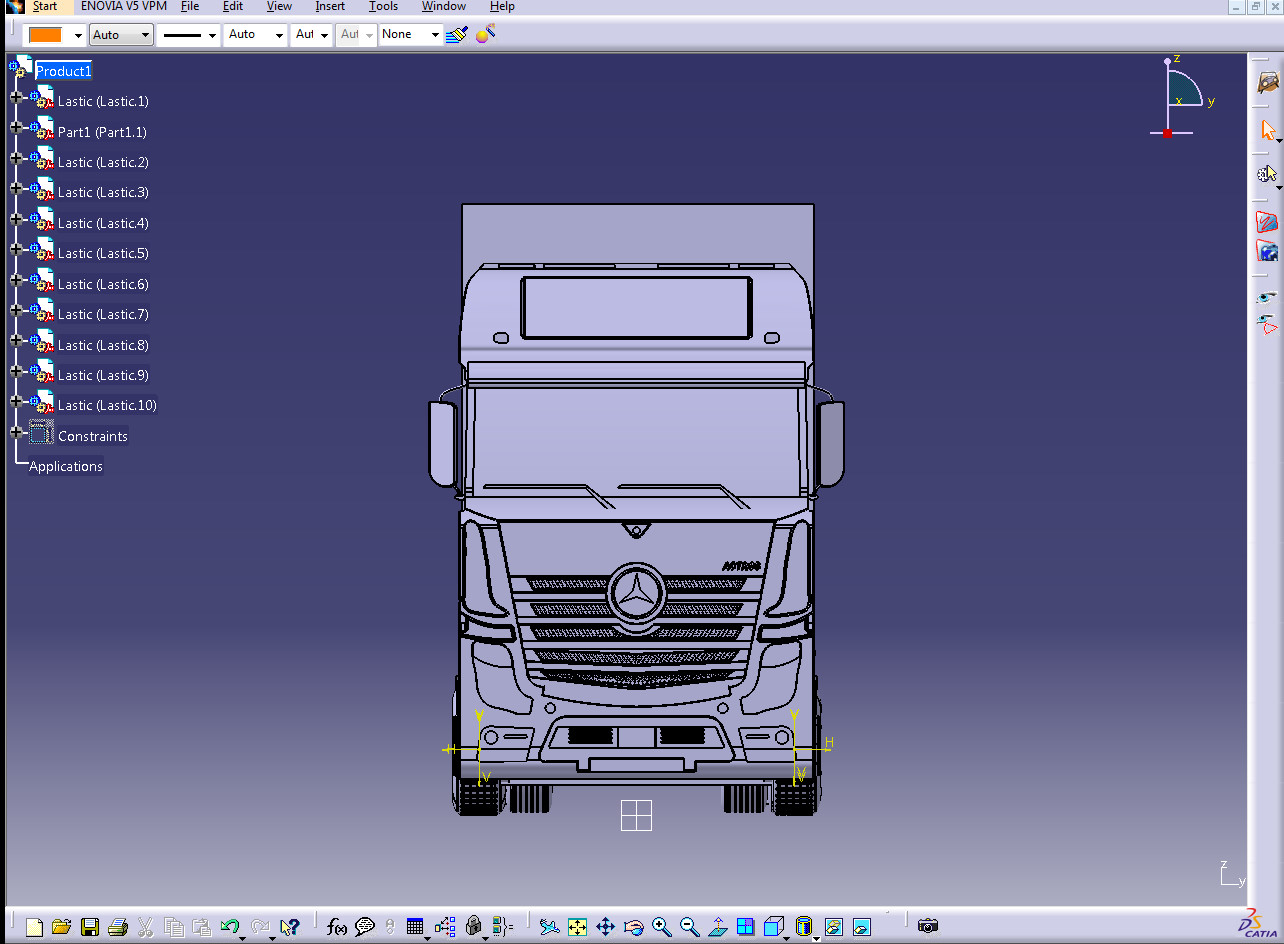The image size is (1284, 944).
Task: Click the Zoom Out magnifier
Action: click(689, 927)
